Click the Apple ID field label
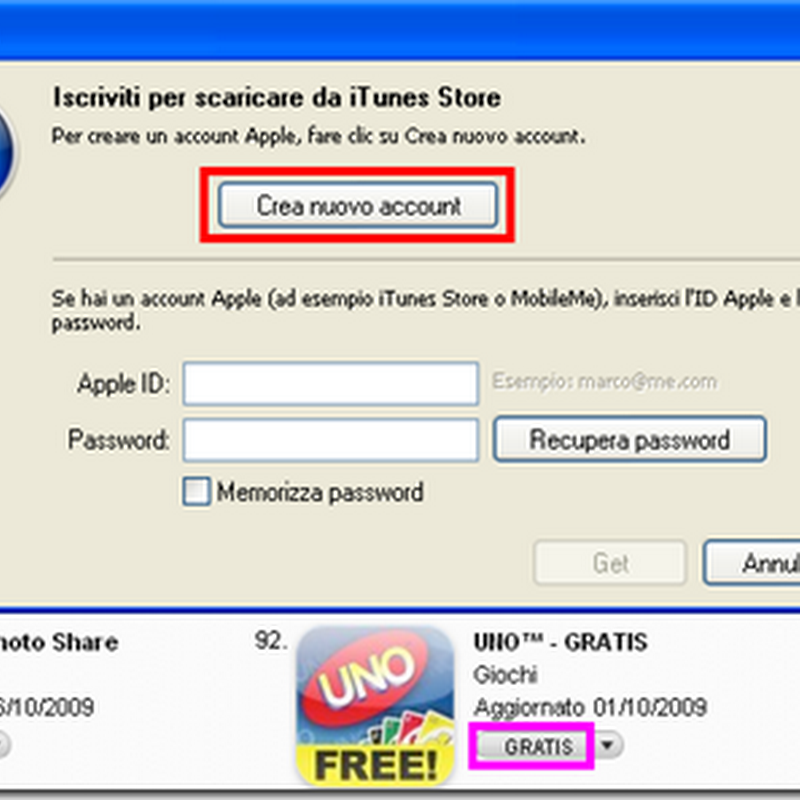800x800 pixels. pyautogui.click(x=122, y=384)
